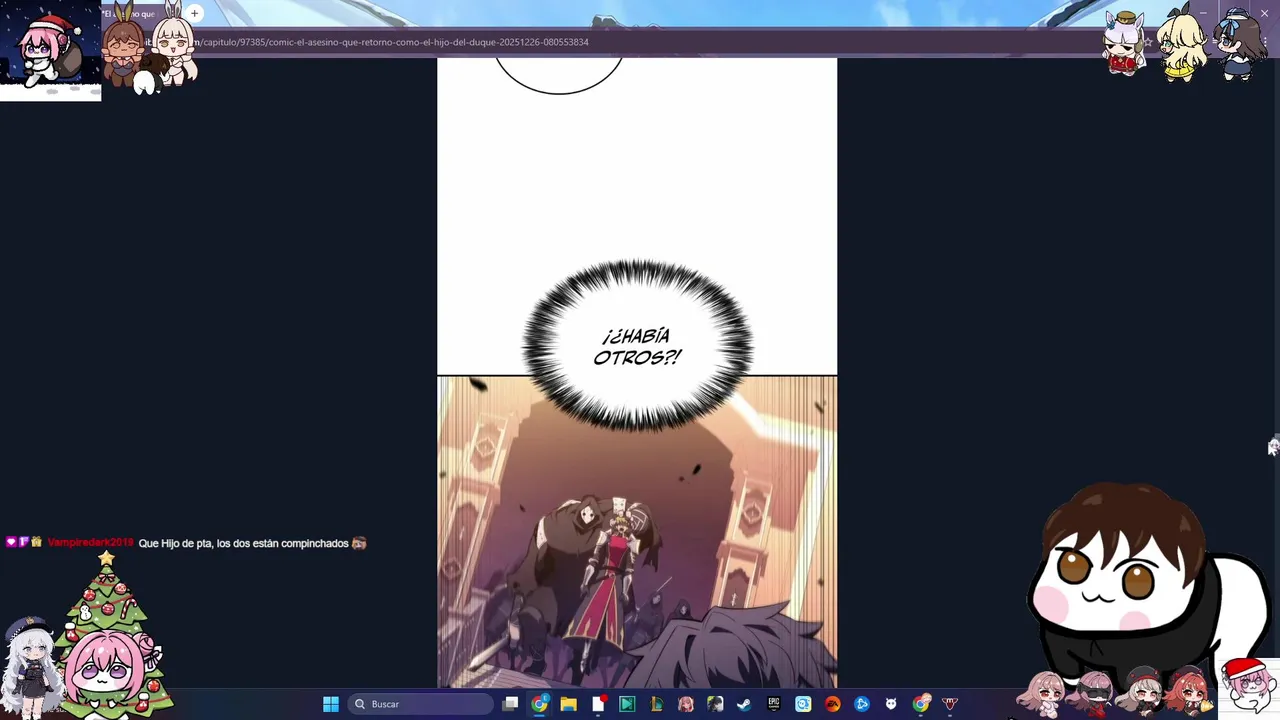Open the light-blue square app icon

(x=803, y=704)
